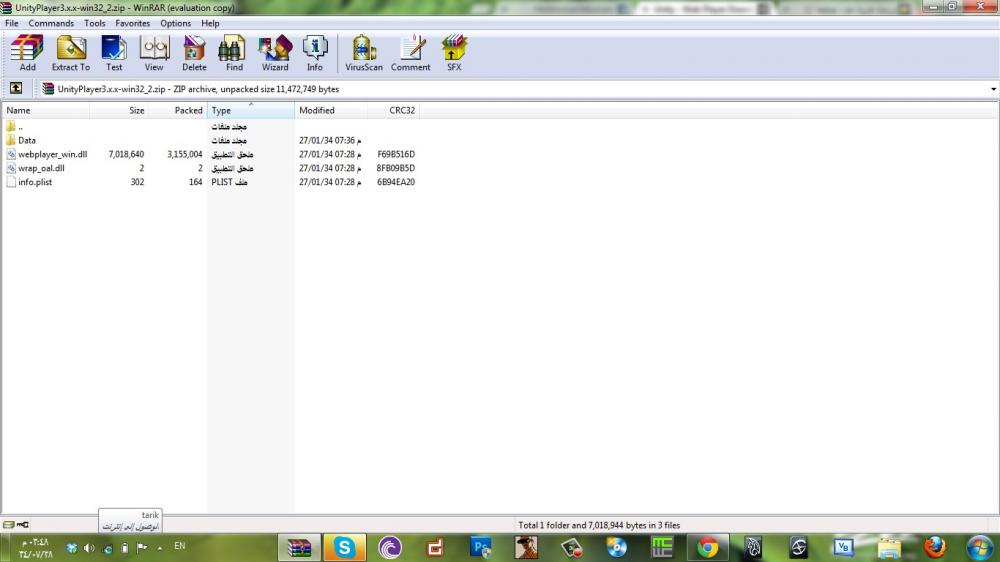Sort by the Packed column header
Screen dimensions: 1000x562
177,110
